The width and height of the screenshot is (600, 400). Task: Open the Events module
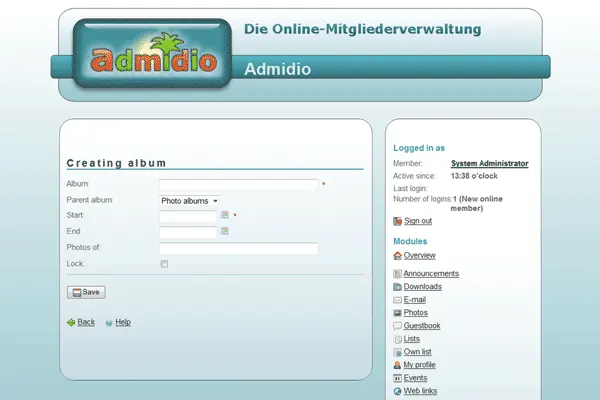coord(415,378)
